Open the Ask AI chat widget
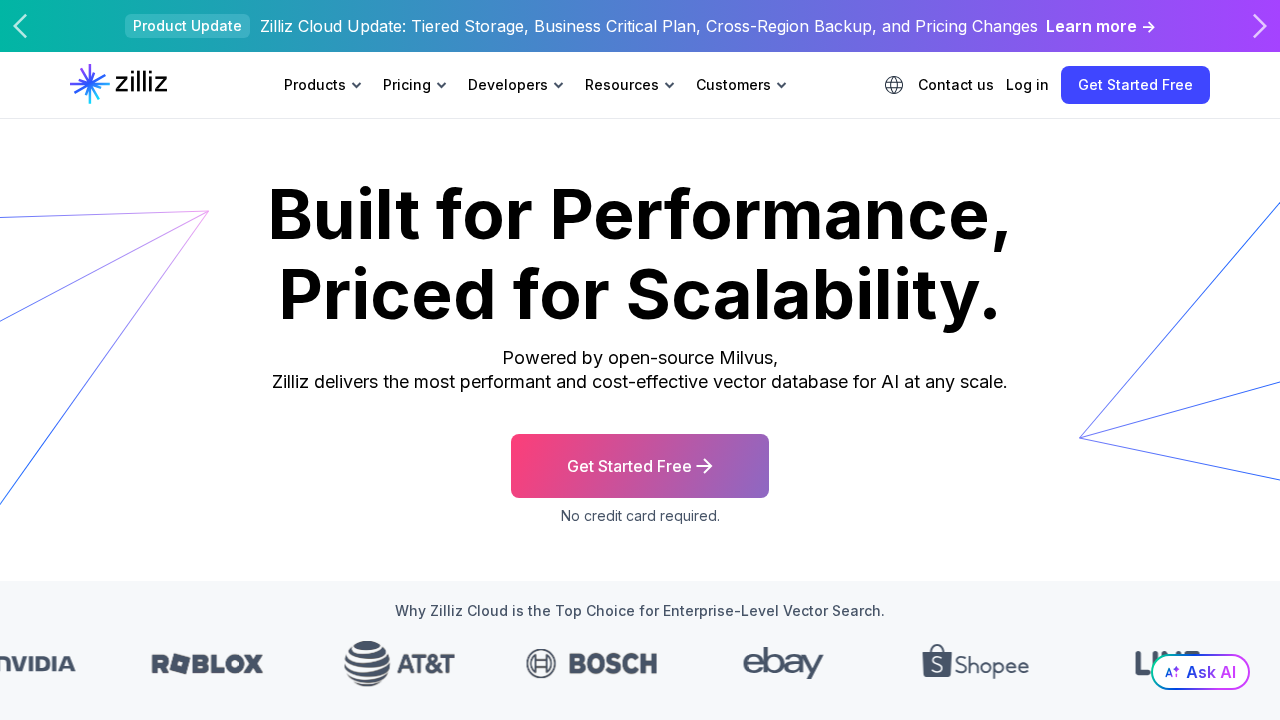 [x=1200, y=672]
